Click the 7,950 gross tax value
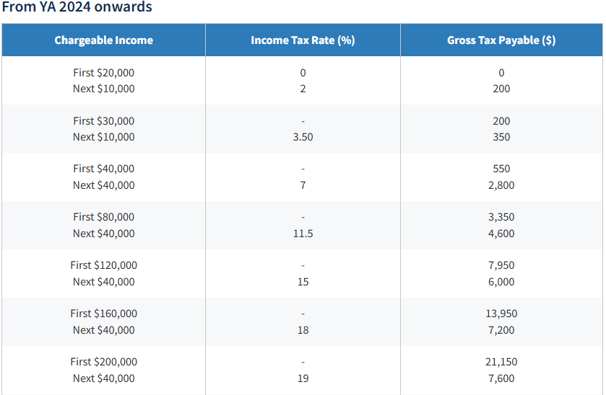The width and height of the screenshot is (606, 395). (x=501, y=265)
